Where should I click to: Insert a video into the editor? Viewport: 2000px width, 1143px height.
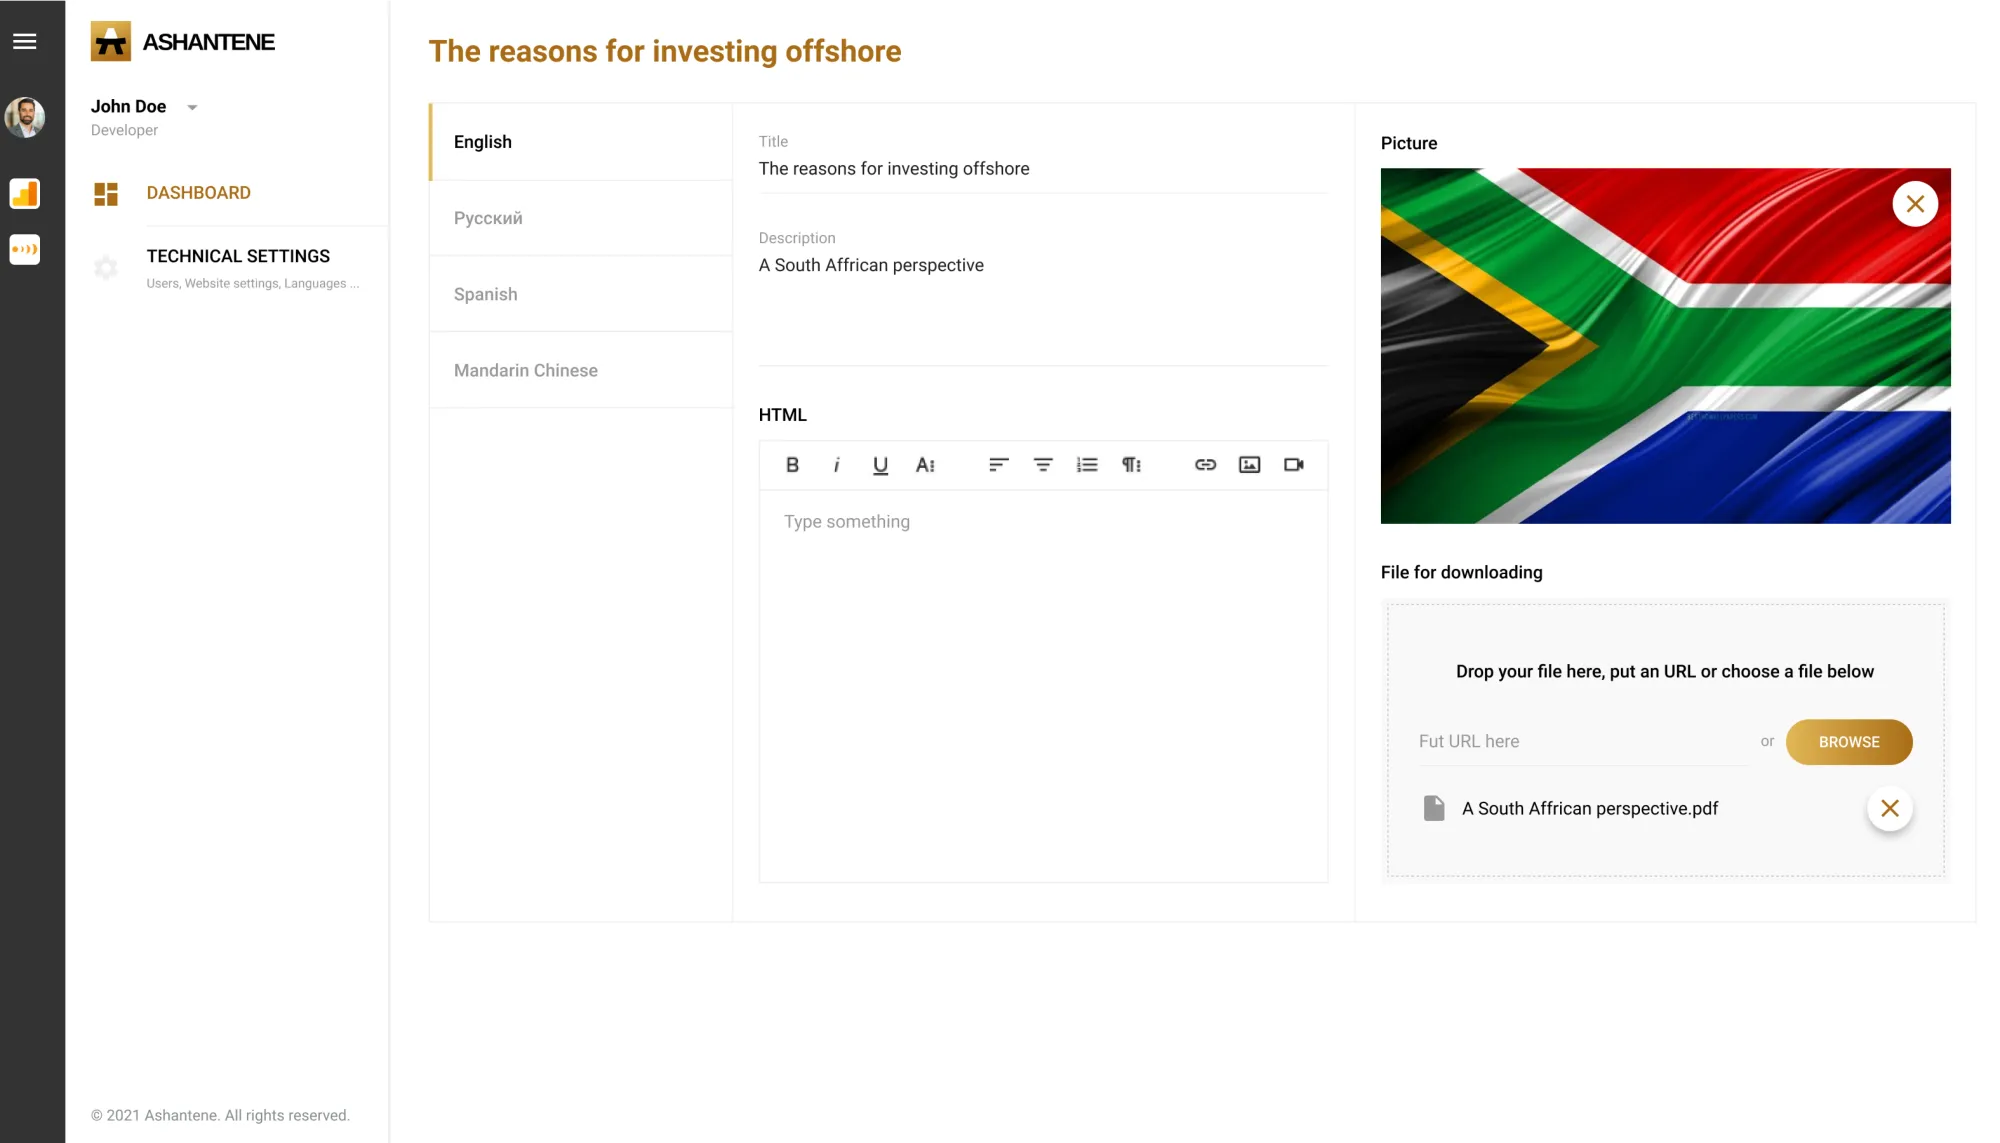click(1293, 465)
